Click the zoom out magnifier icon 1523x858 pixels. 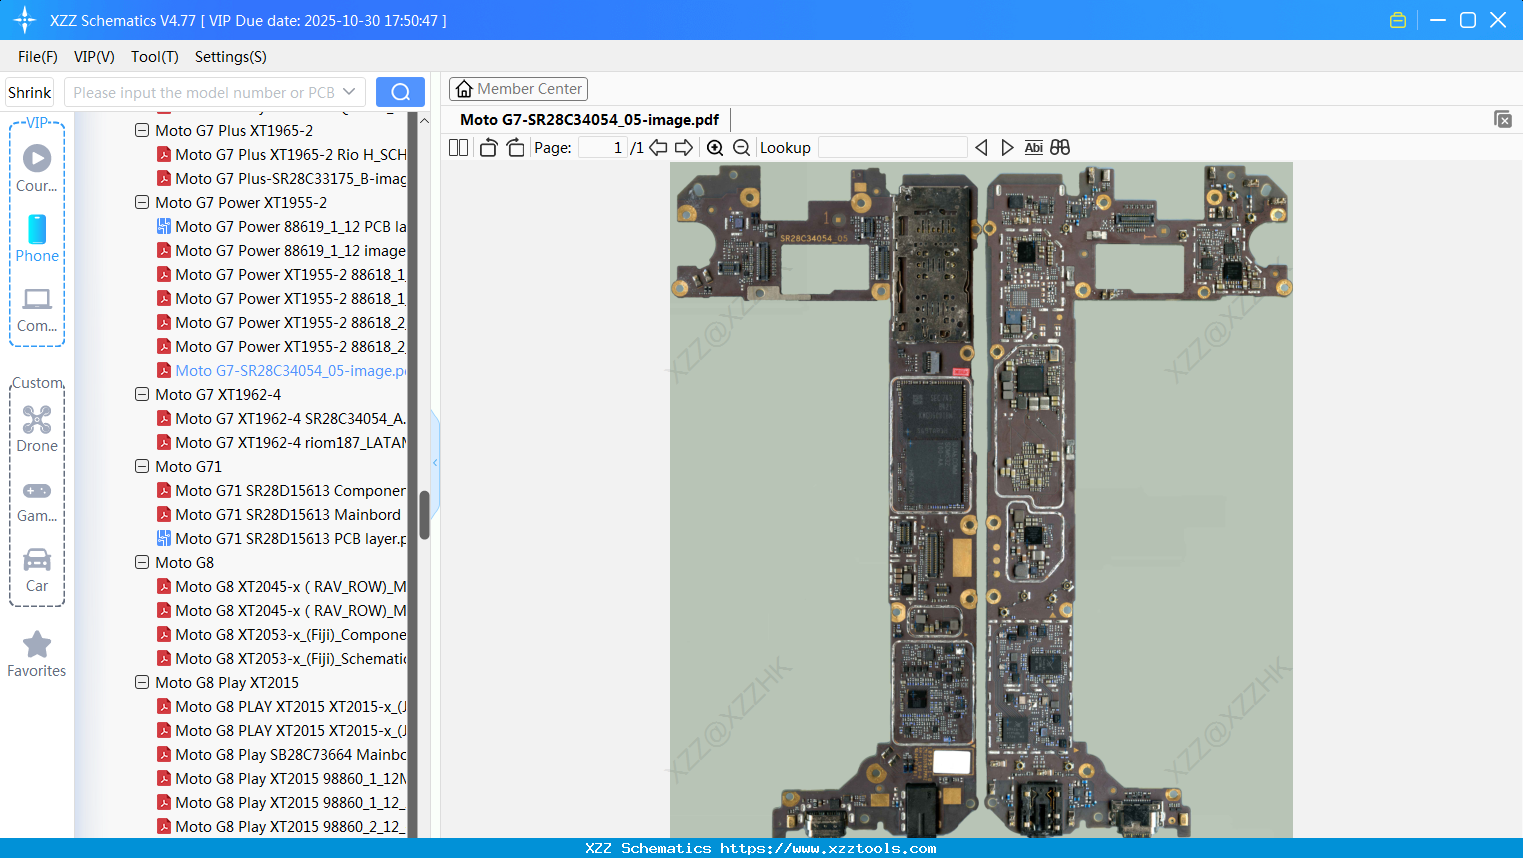coord(741,148)
